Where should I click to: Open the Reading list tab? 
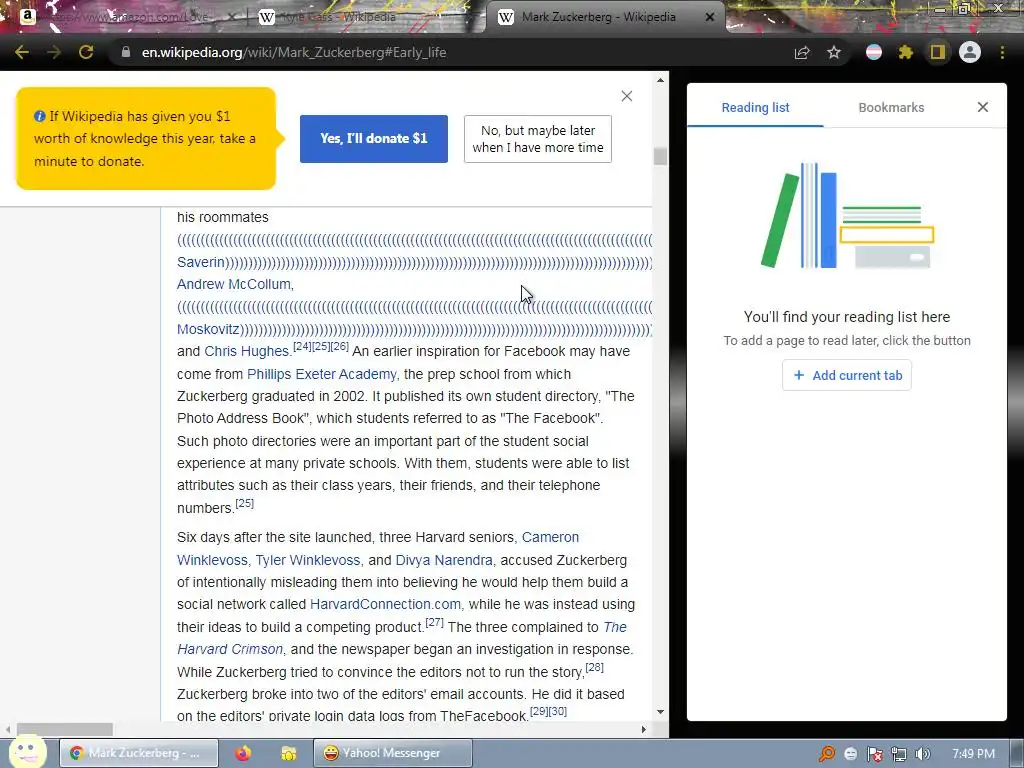point(755,107)
